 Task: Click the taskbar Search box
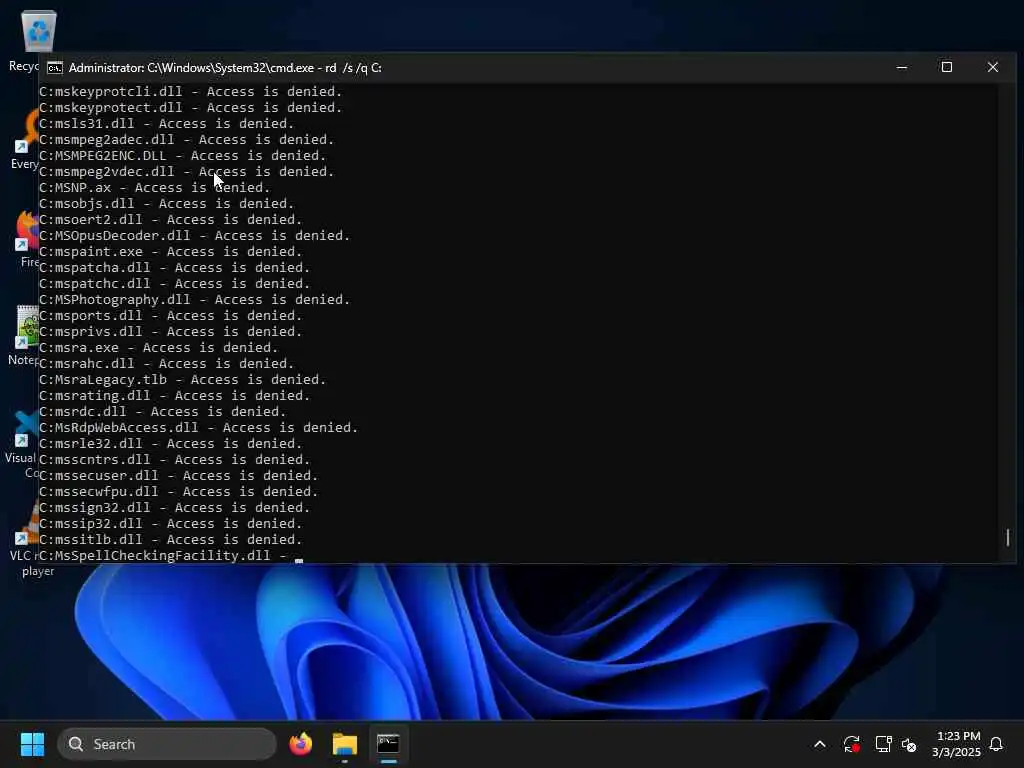pos(167,744)
